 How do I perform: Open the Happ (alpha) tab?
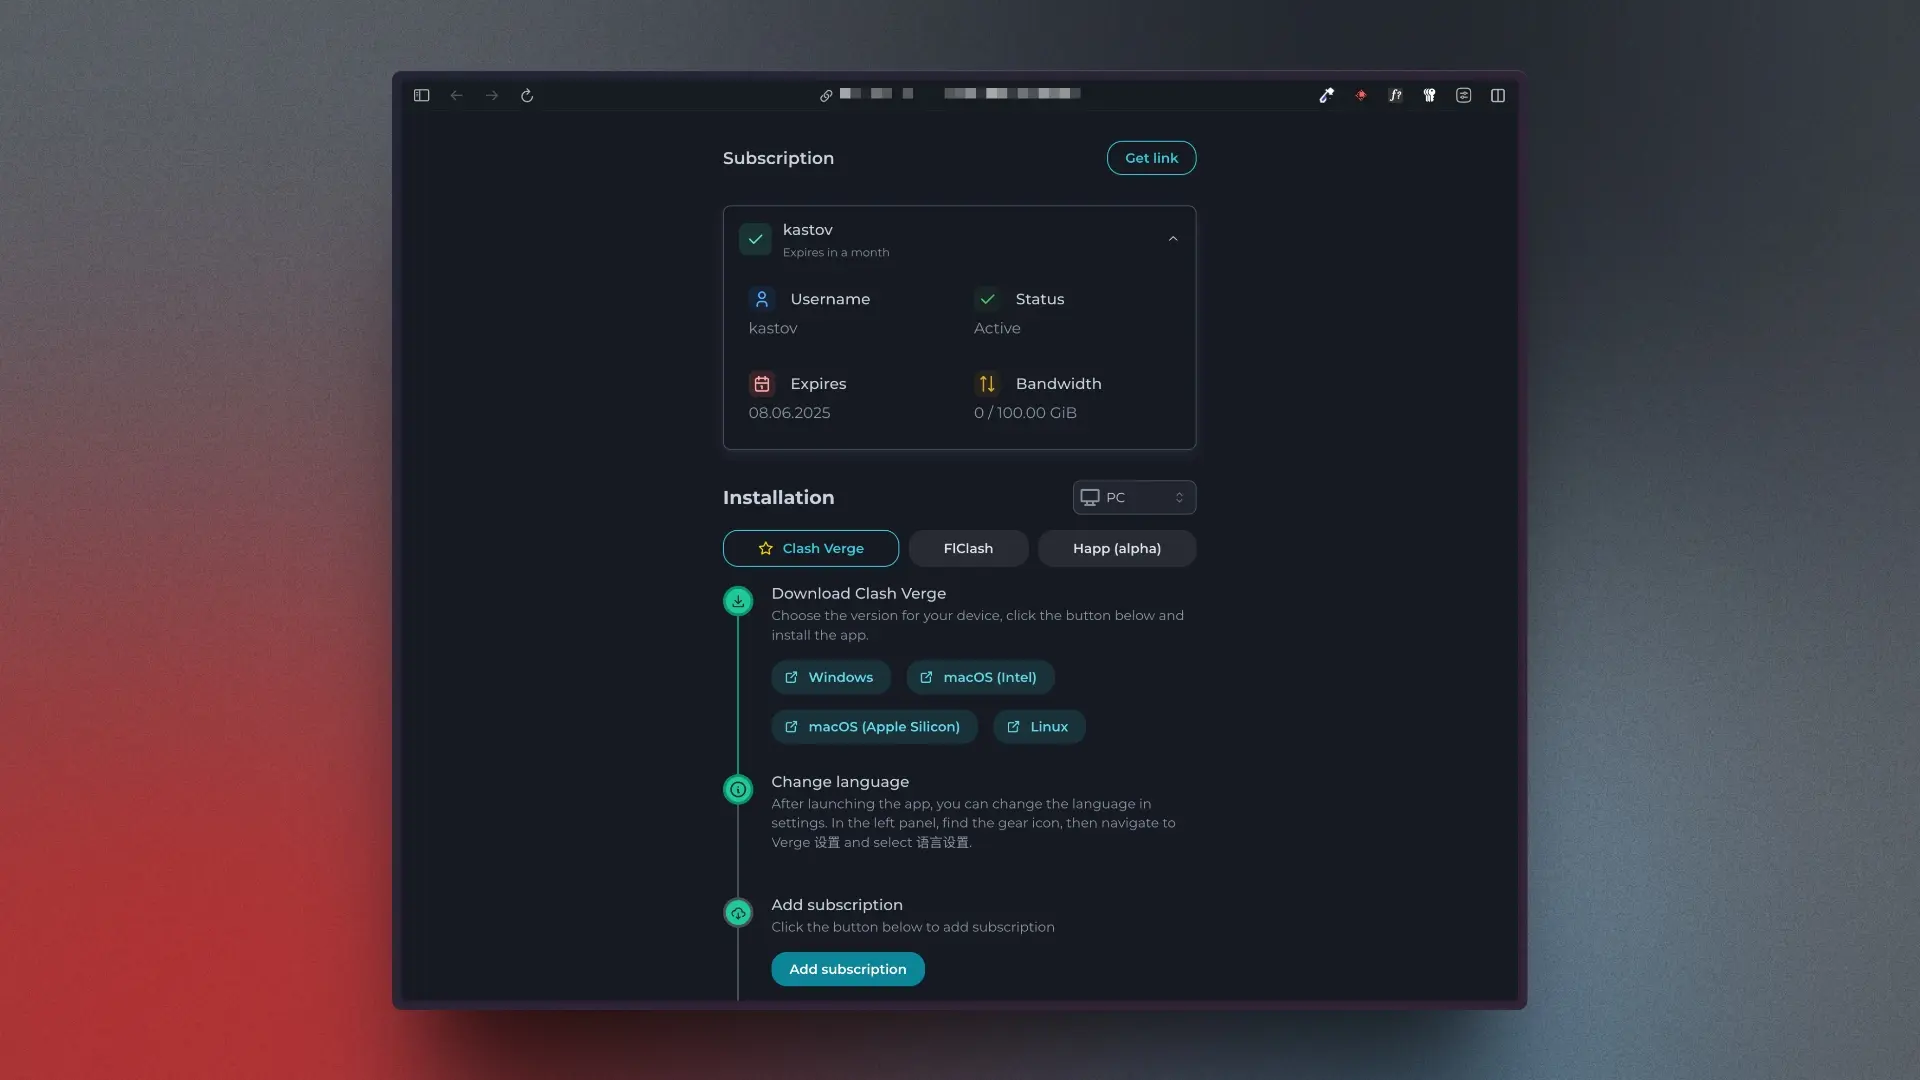[x=1116, y=548]
